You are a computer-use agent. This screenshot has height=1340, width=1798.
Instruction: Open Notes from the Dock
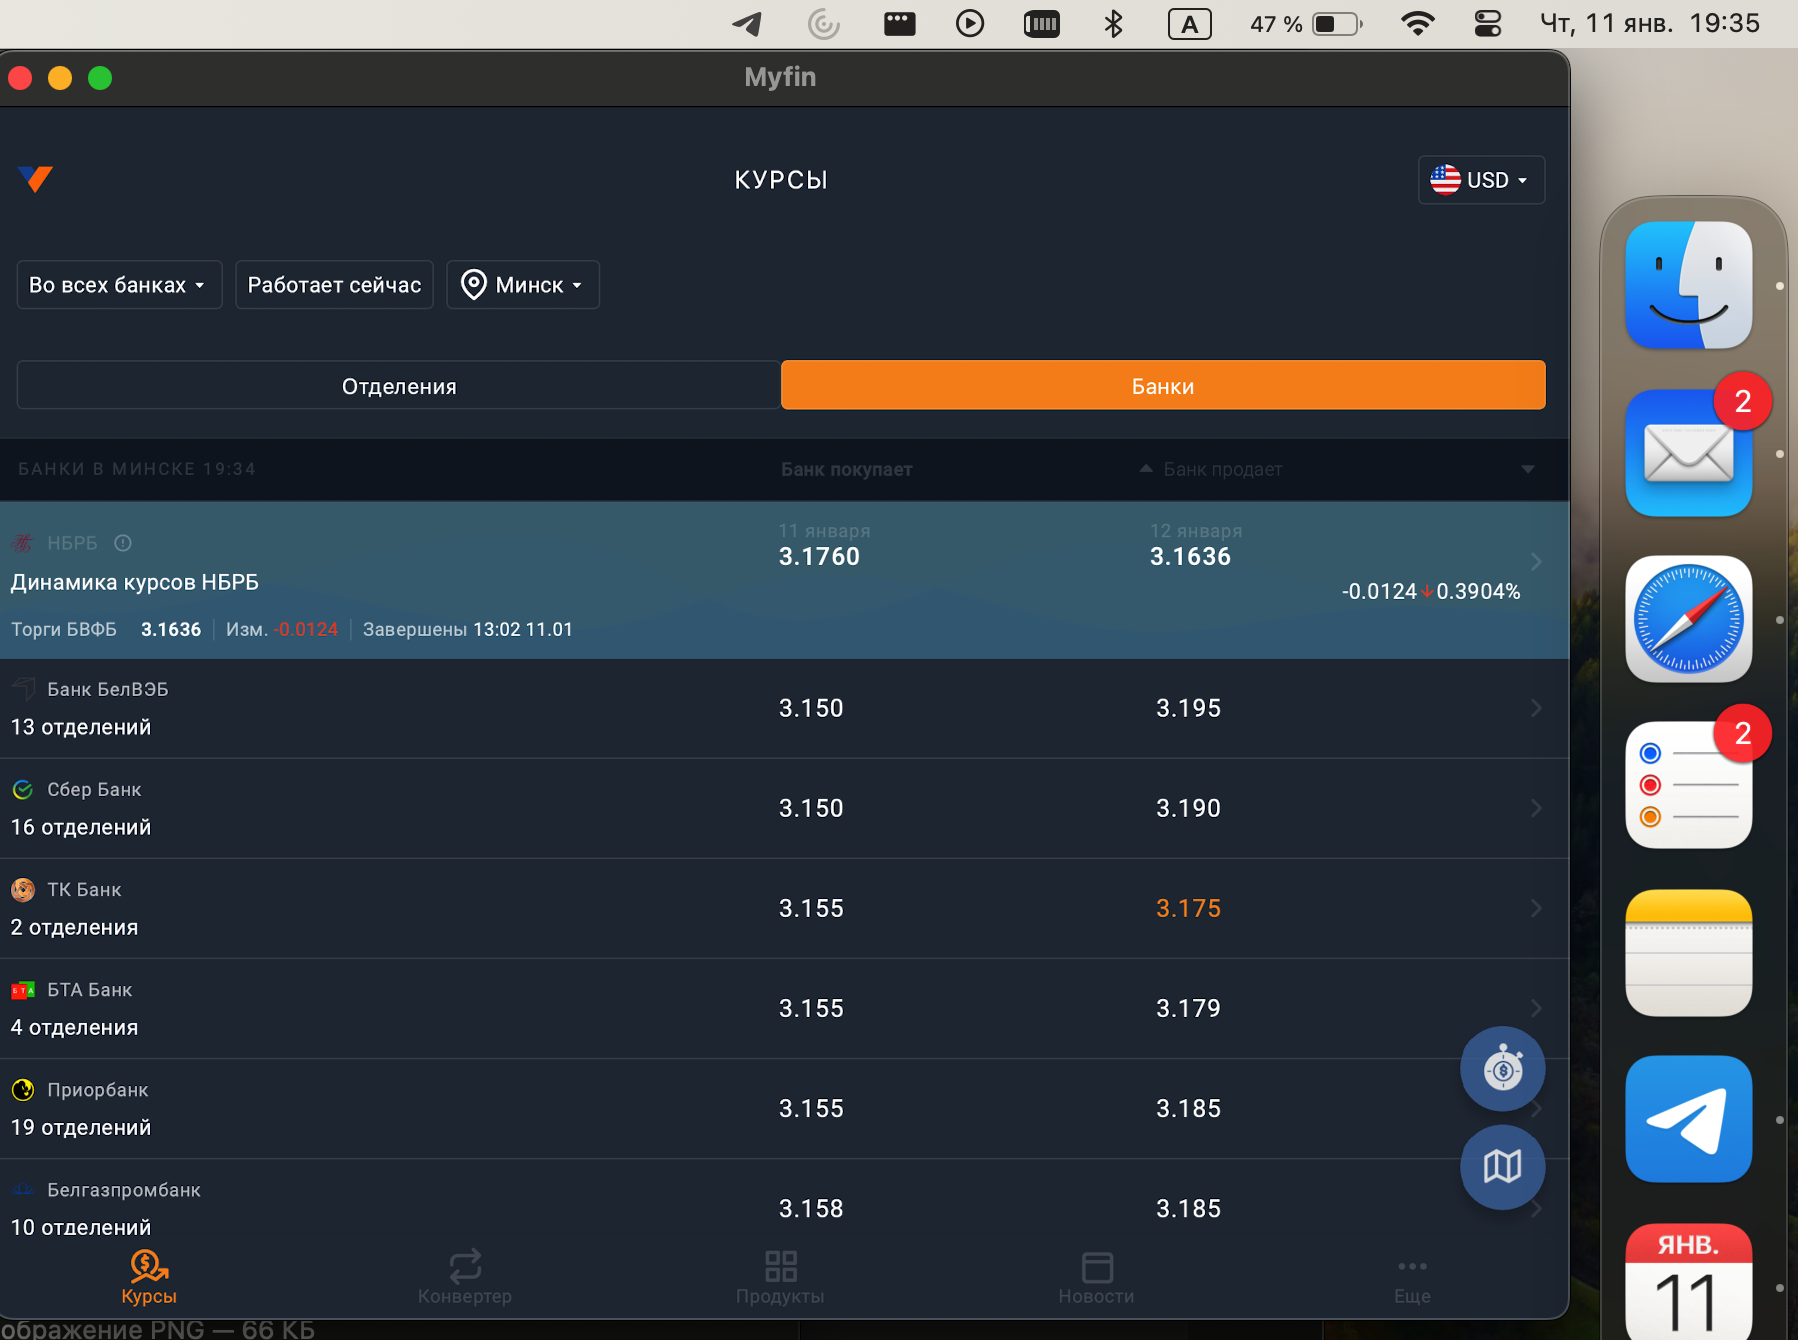(1689, 953)
